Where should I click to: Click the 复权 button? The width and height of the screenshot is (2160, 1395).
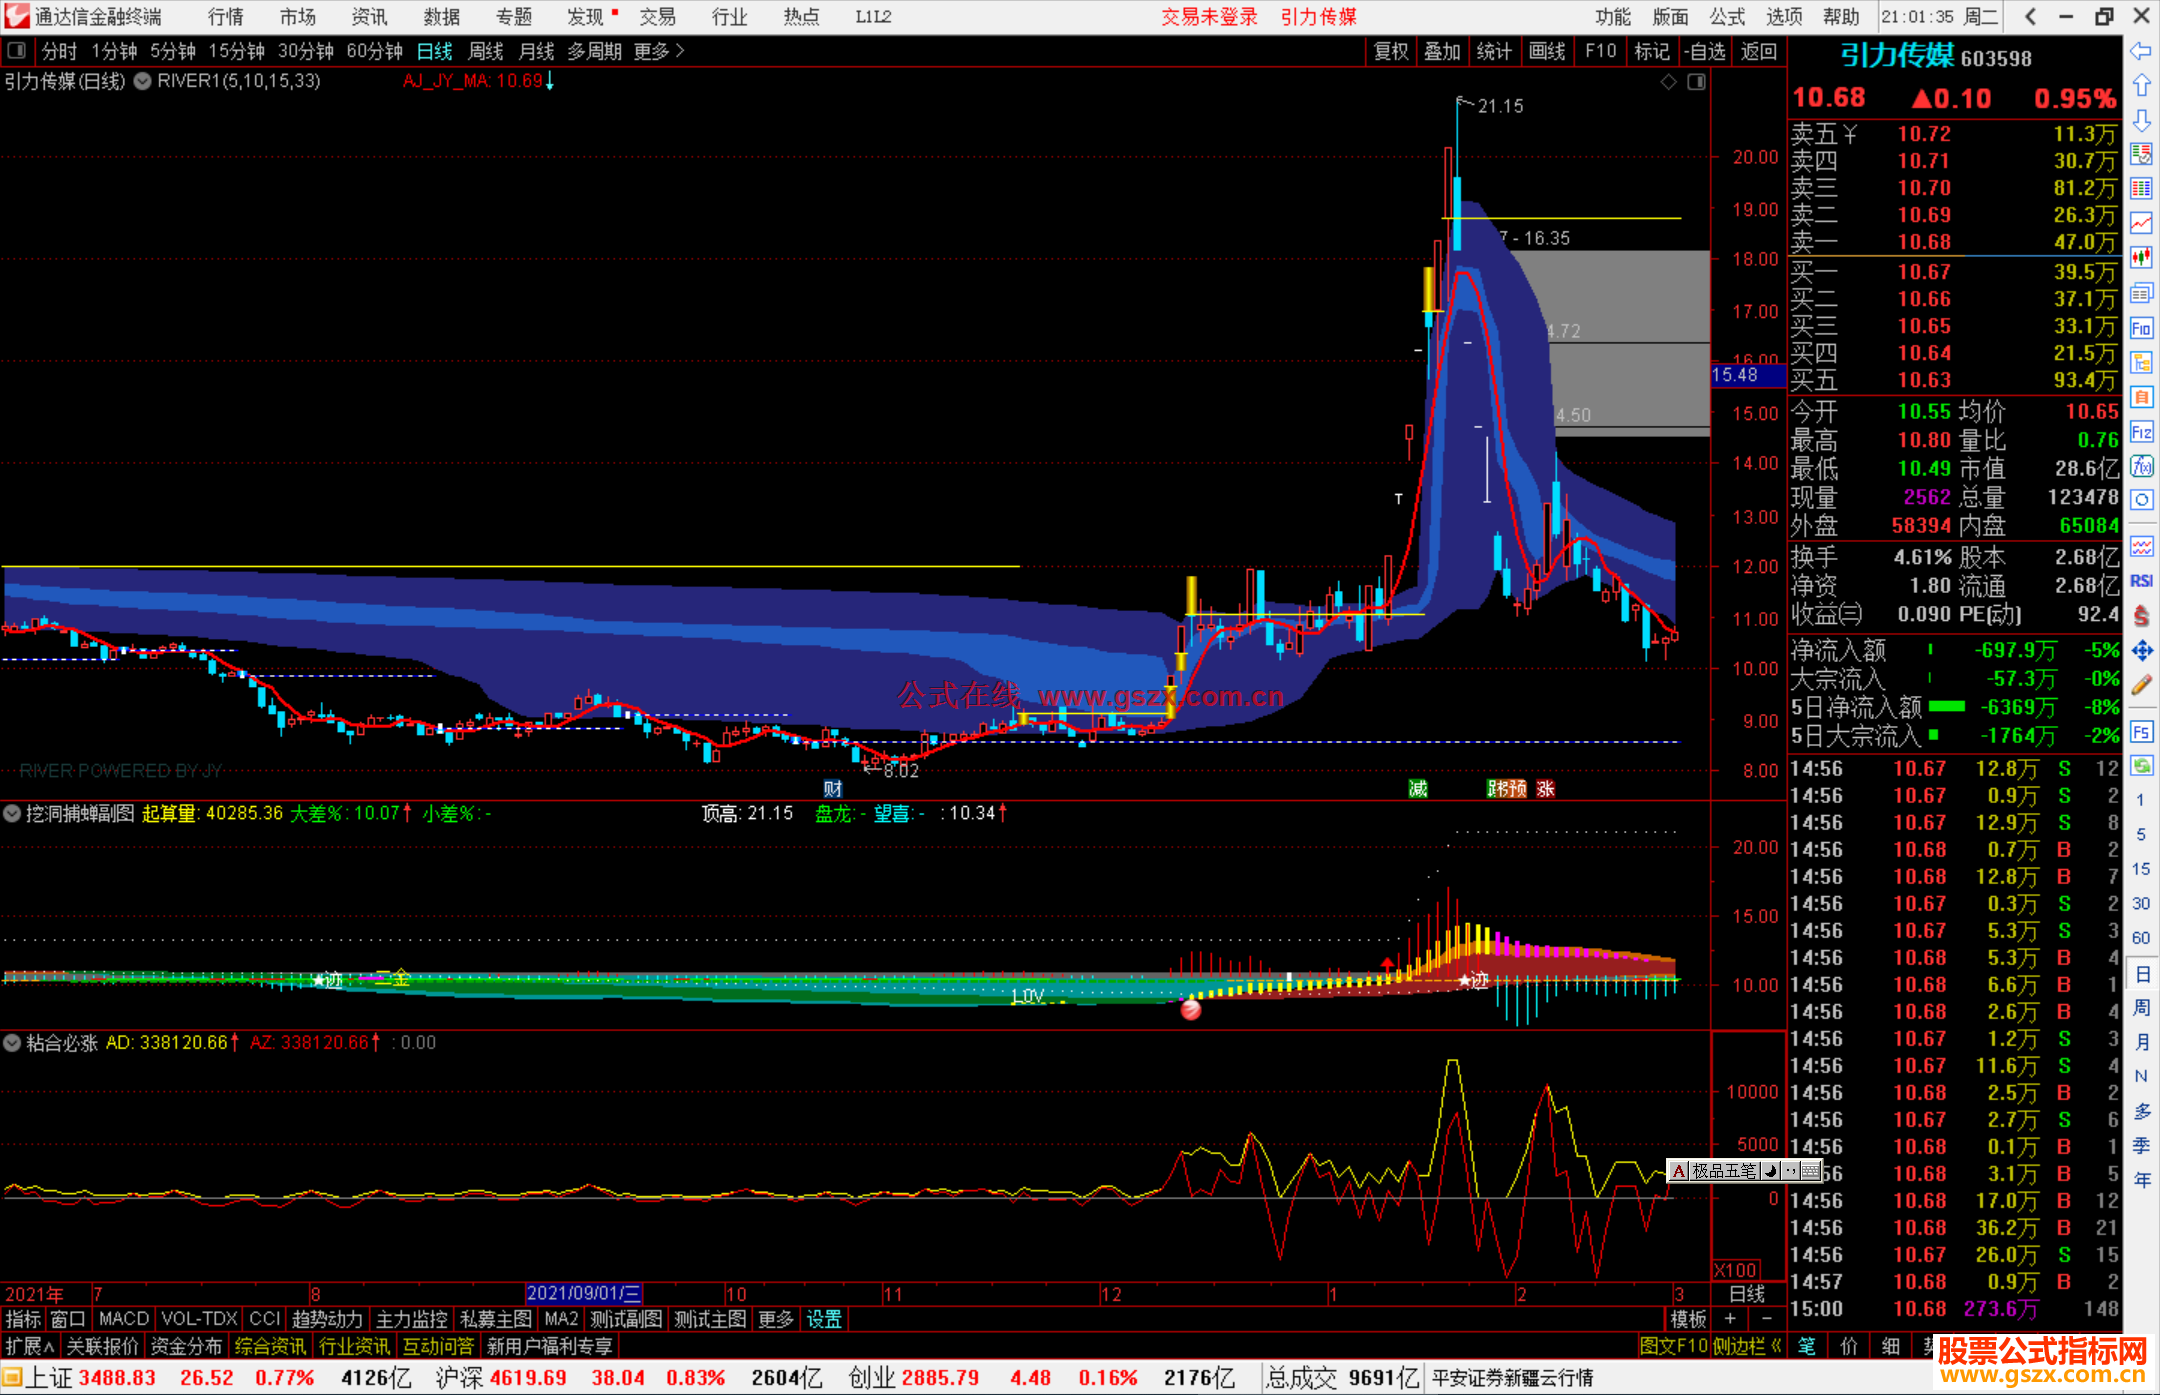(1390, 51)
